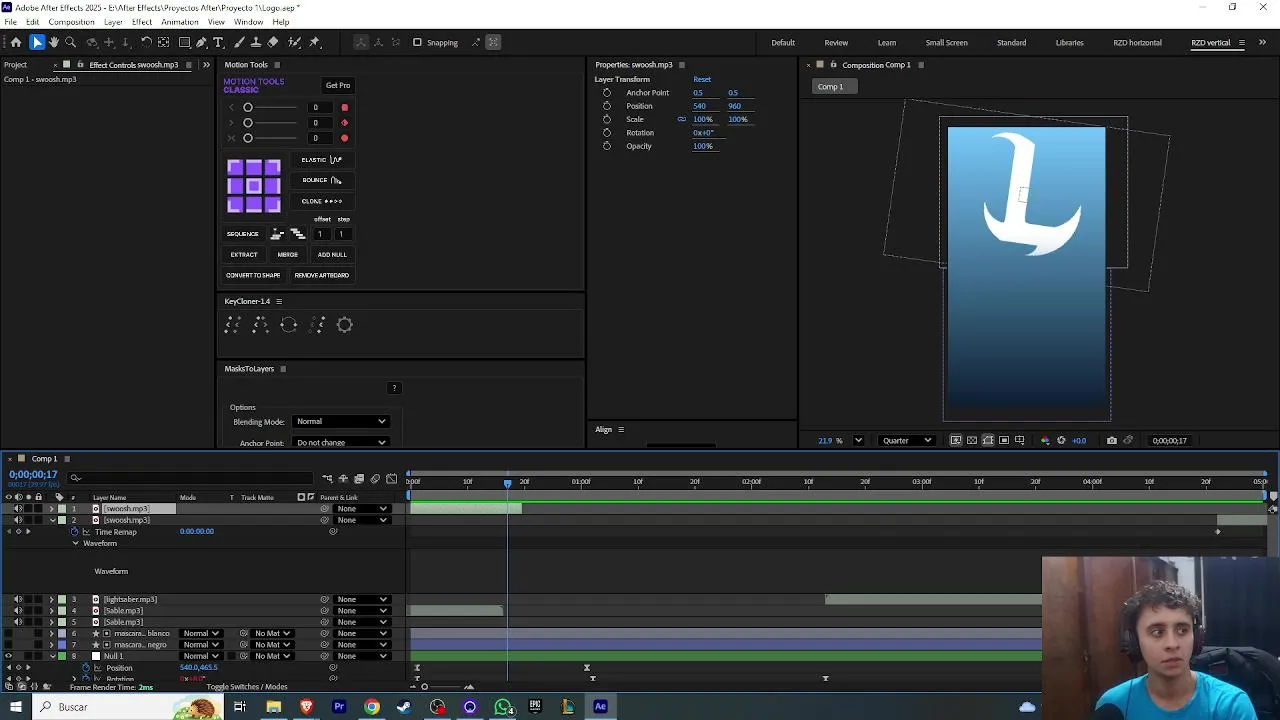Collapse layer 8 Null 1 properties
Viewport: 1280px width, 720px height.
[x=52, y=656]
